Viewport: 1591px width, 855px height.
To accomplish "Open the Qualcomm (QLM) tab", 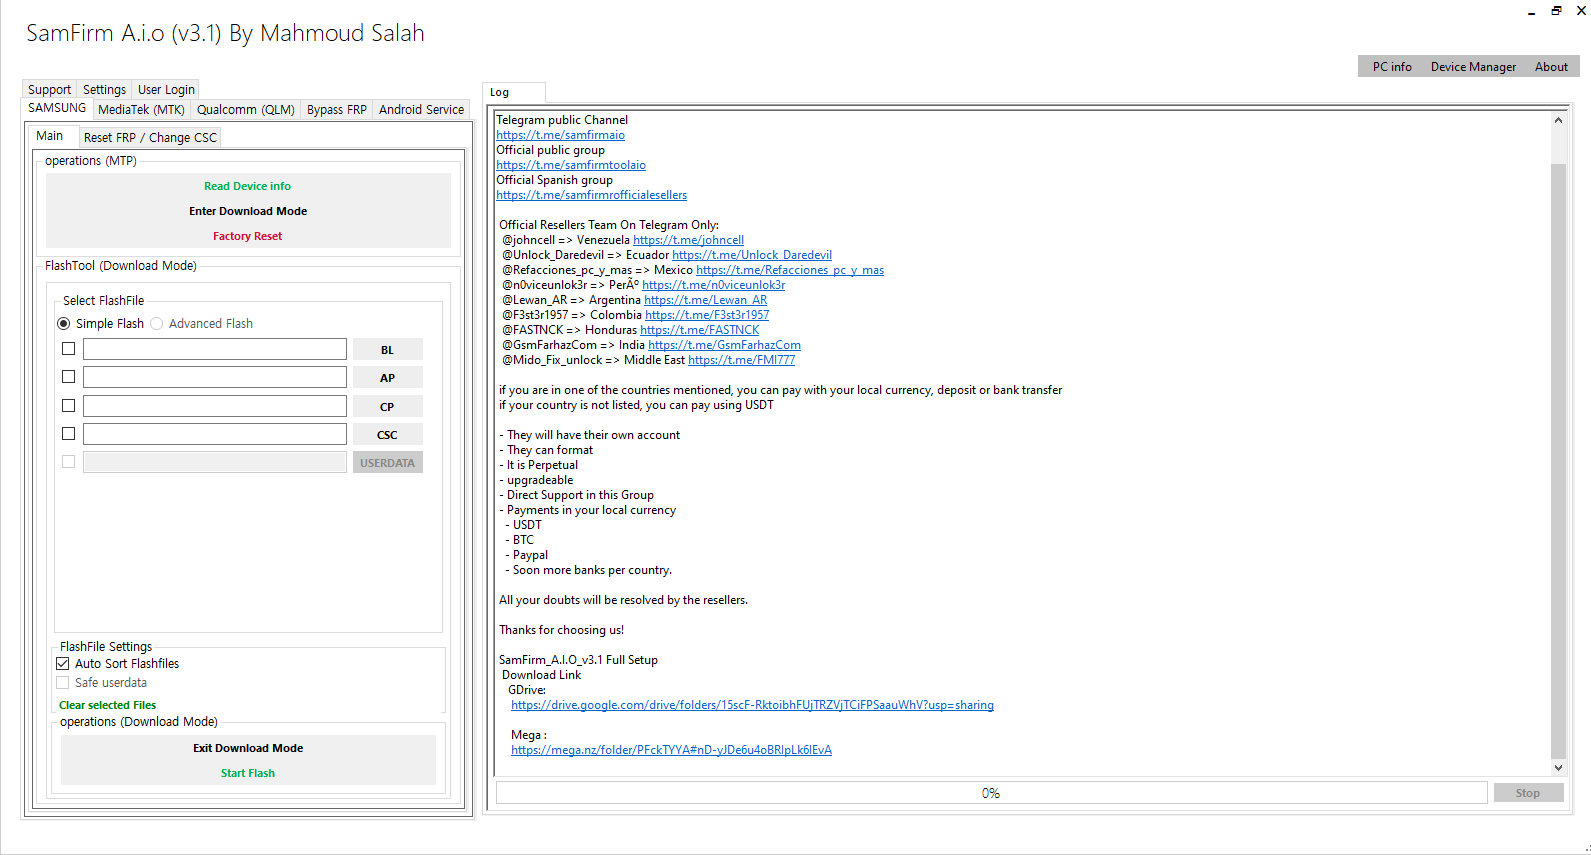I will pos(245,109).
